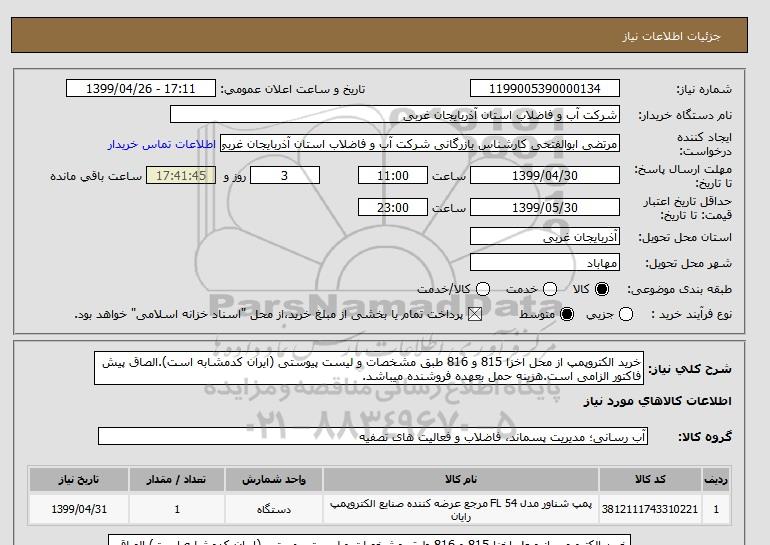Click the اطلاعات کالاهای مورد نیاز heading

pos(658,401)
